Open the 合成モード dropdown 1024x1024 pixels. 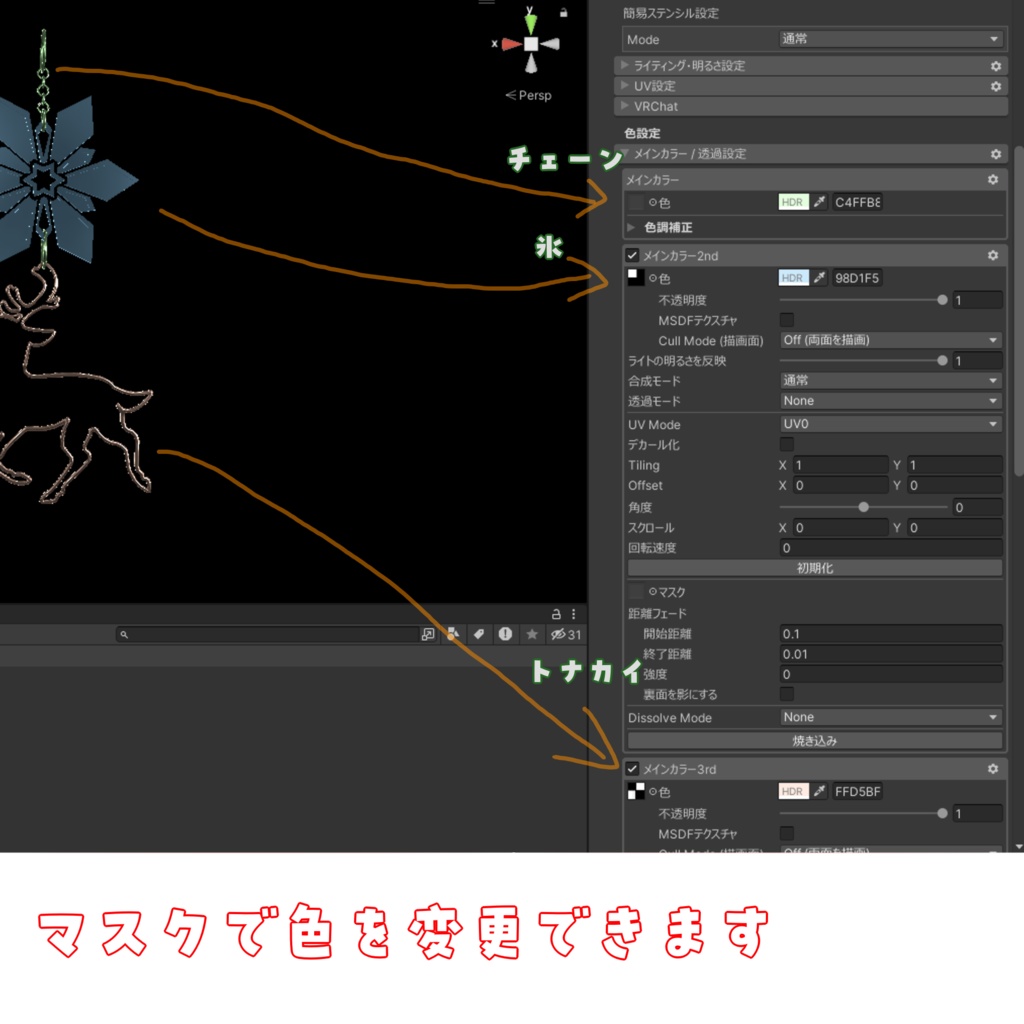[891, 380]
